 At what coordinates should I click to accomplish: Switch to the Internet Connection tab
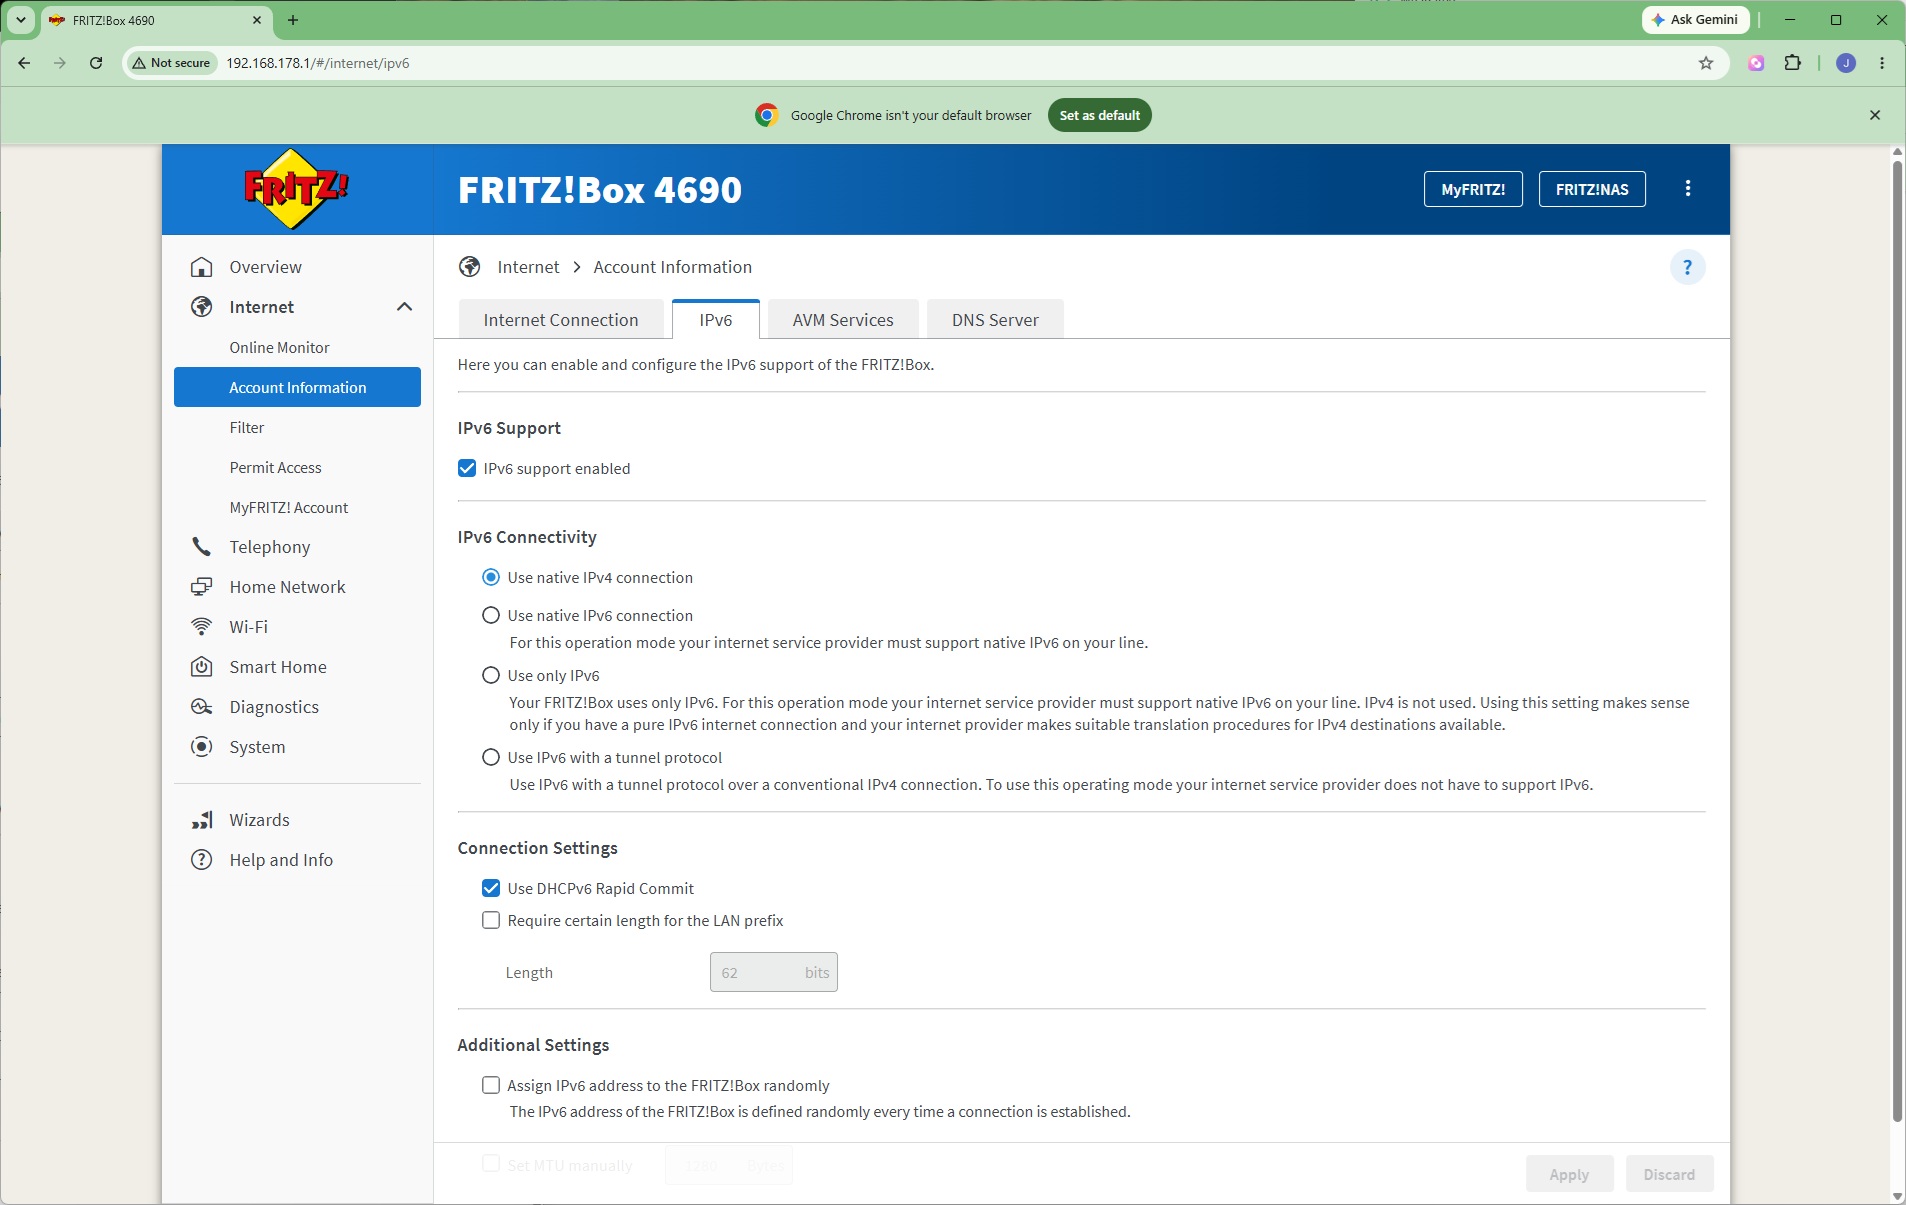(x=561, y=320)
